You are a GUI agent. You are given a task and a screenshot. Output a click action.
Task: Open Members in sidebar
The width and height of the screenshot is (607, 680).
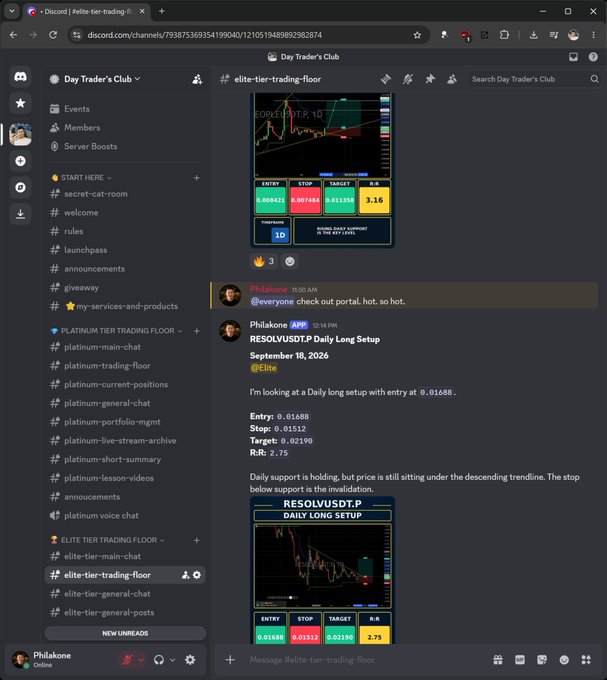[x=125, y=128]
